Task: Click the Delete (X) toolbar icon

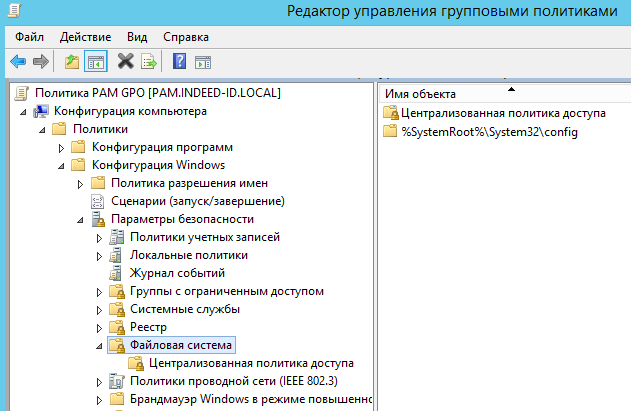Action: click(126, 62)
